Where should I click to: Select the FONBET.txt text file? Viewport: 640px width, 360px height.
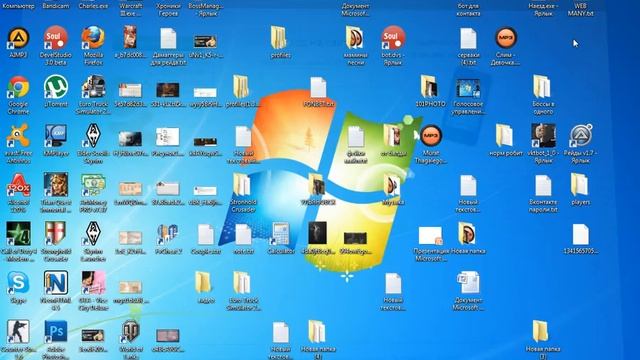point(318,87)
